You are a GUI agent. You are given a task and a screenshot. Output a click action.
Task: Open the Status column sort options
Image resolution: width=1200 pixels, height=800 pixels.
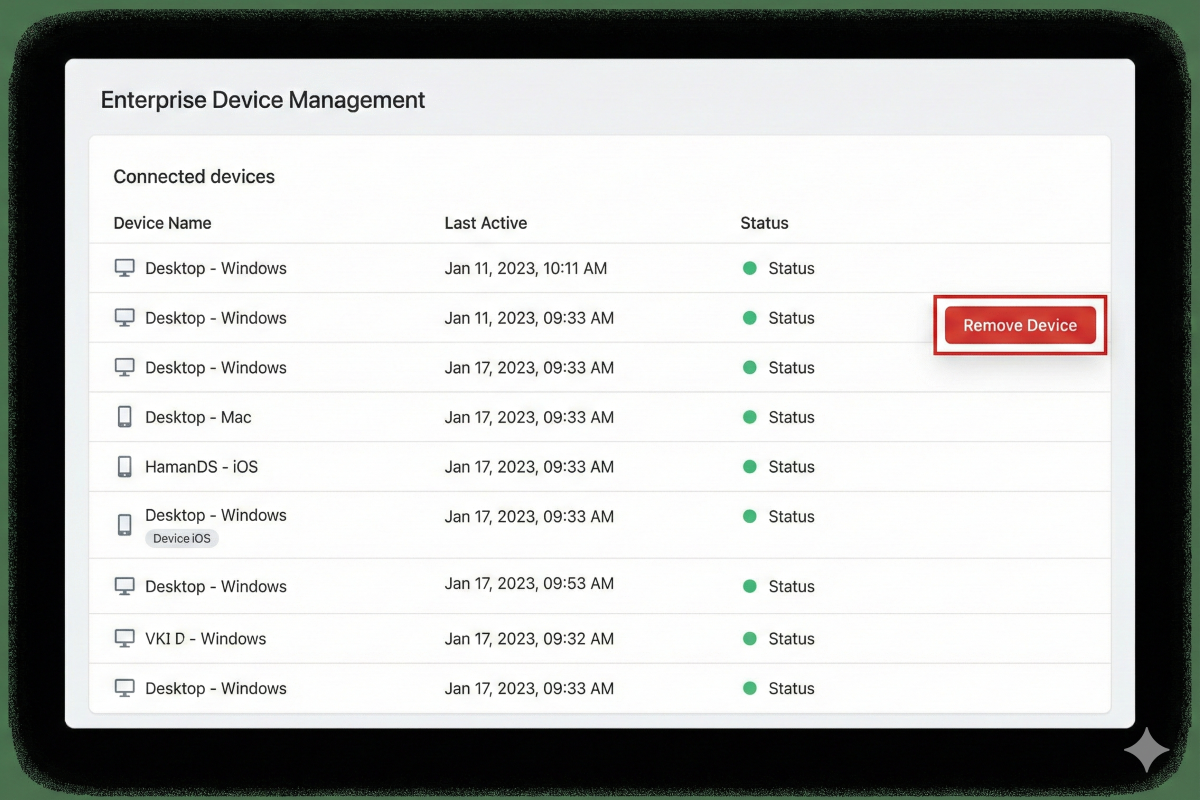pyautogui.click(x=764, y=223)
